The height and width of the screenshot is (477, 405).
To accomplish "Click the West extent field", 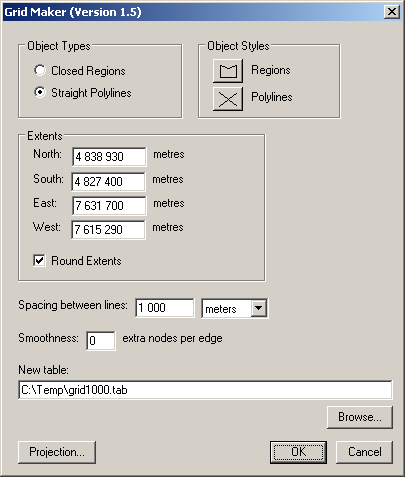I will pyautogui.click(x=108, y=230).
